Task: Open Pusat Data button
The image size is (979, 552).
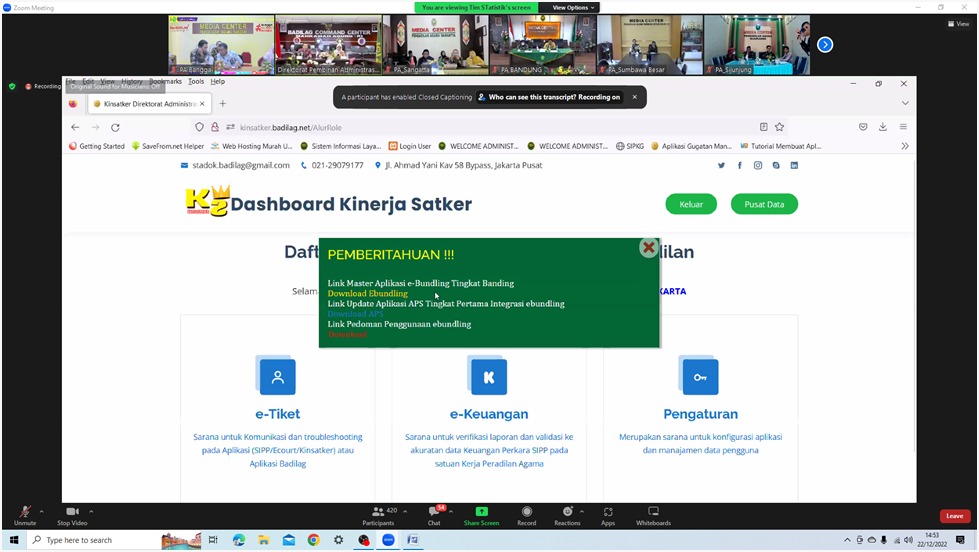Action: (763, 204)
